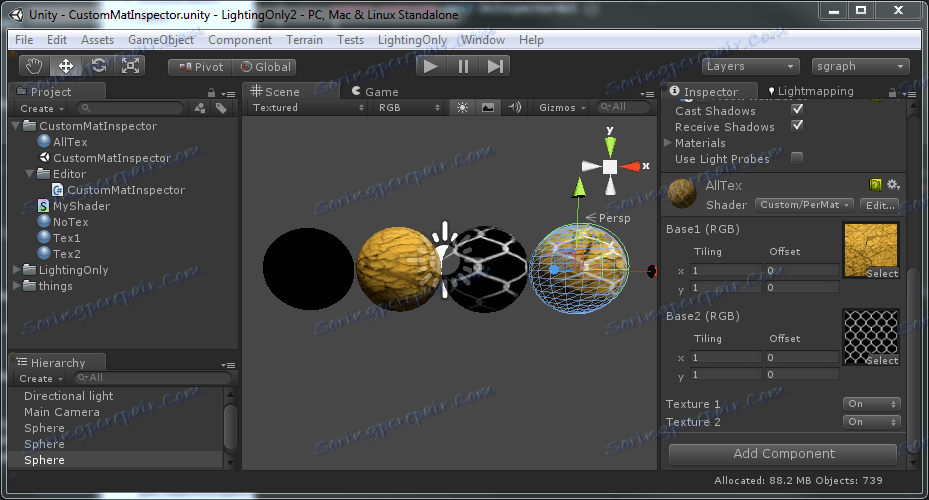This screenshot has width=929, height=500.
Task: Toggle scene lighting sun icon
Action: [x=462, y=107]
